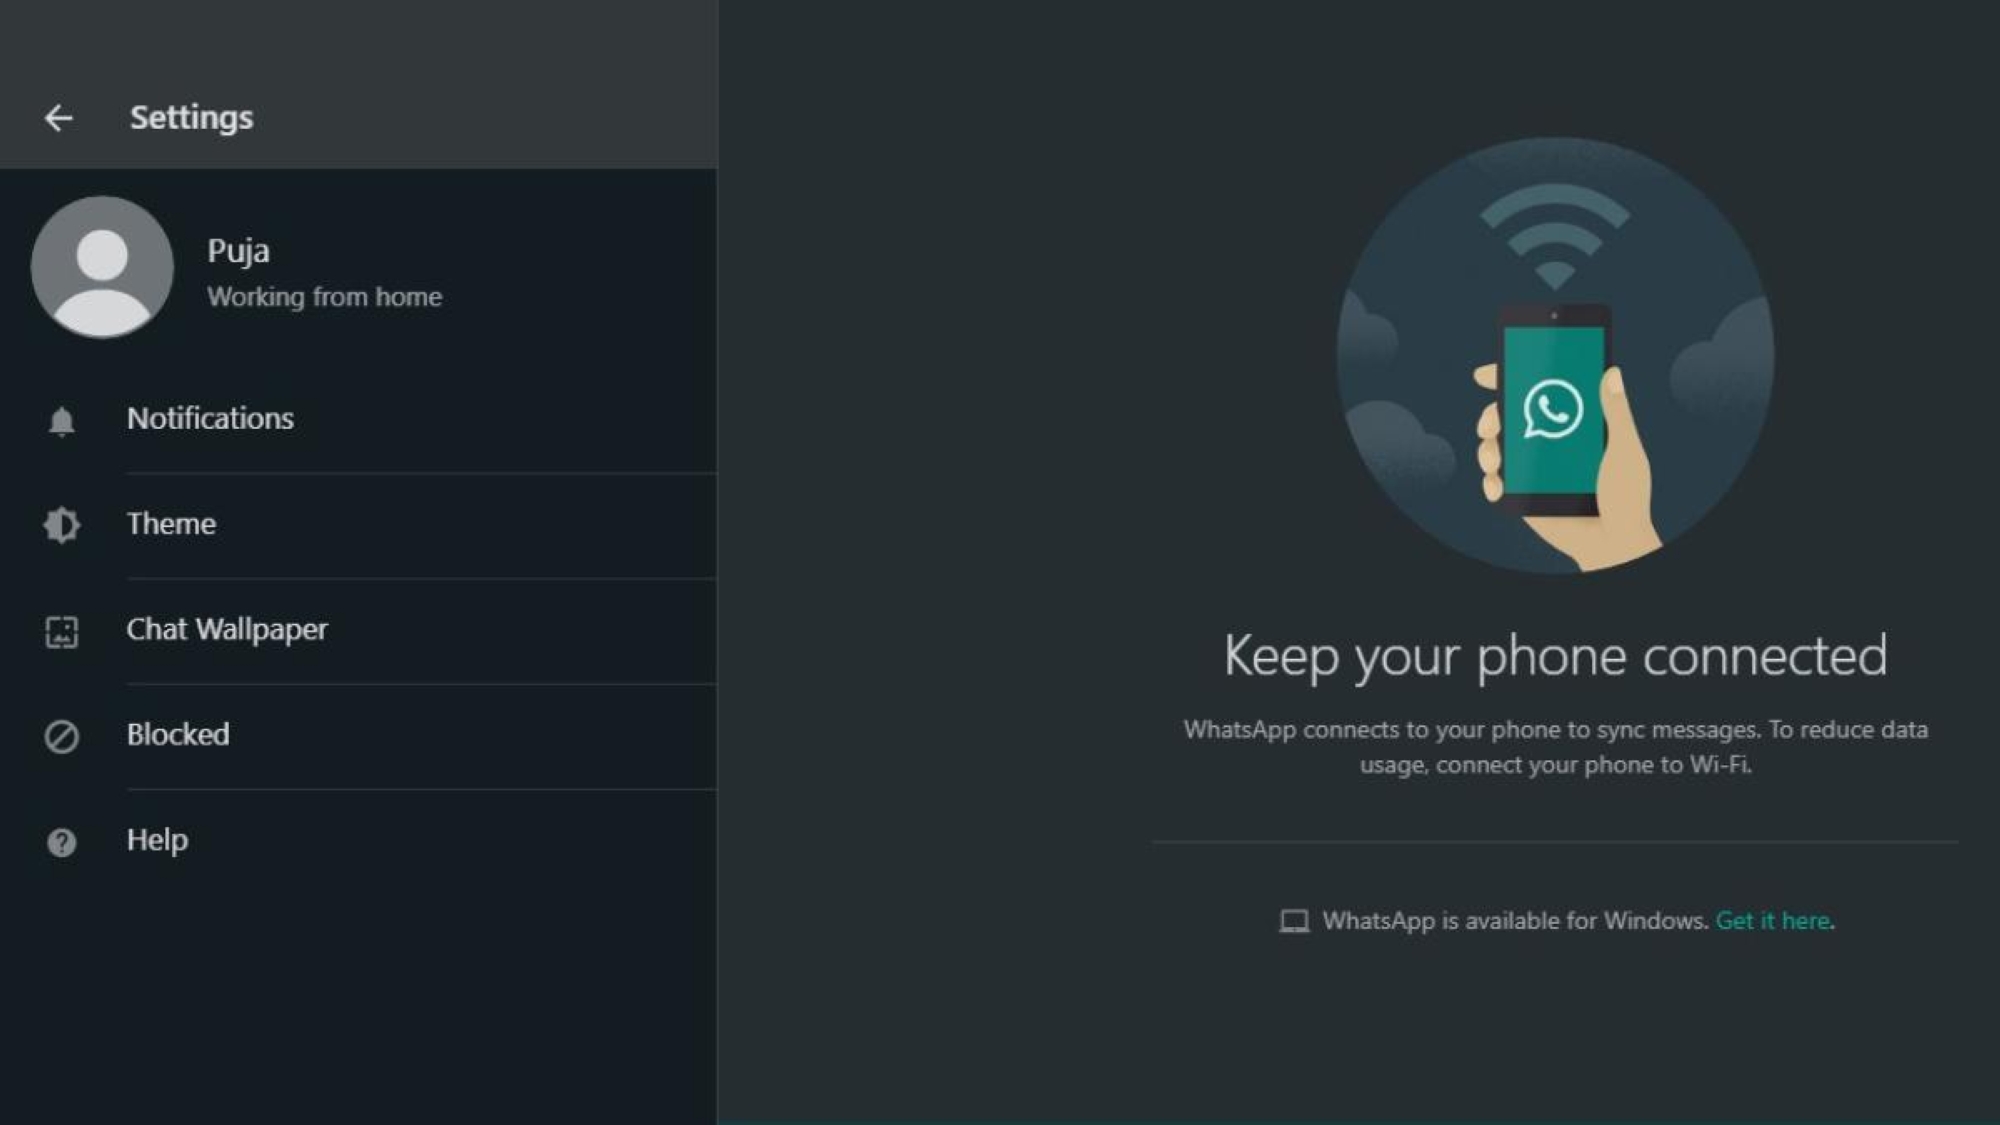
Task: Open the Blocked contacts section
Action: tap(177, 734)
